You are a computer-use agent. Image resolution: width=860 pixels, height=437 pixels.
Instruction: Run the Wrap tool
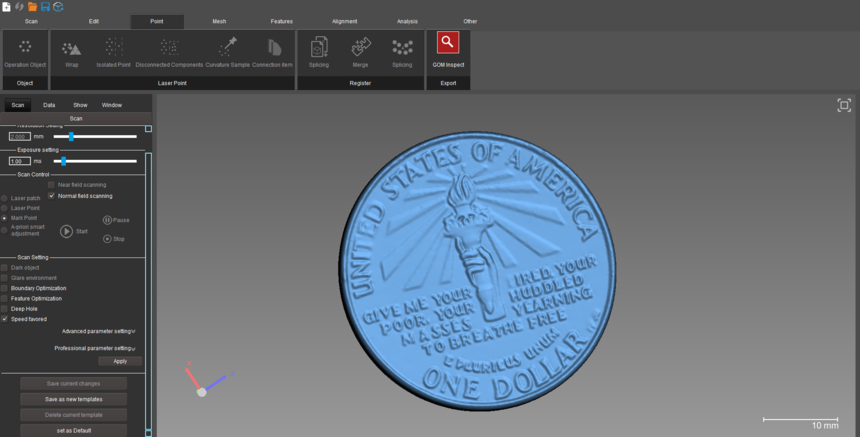[x=71, y=53]
